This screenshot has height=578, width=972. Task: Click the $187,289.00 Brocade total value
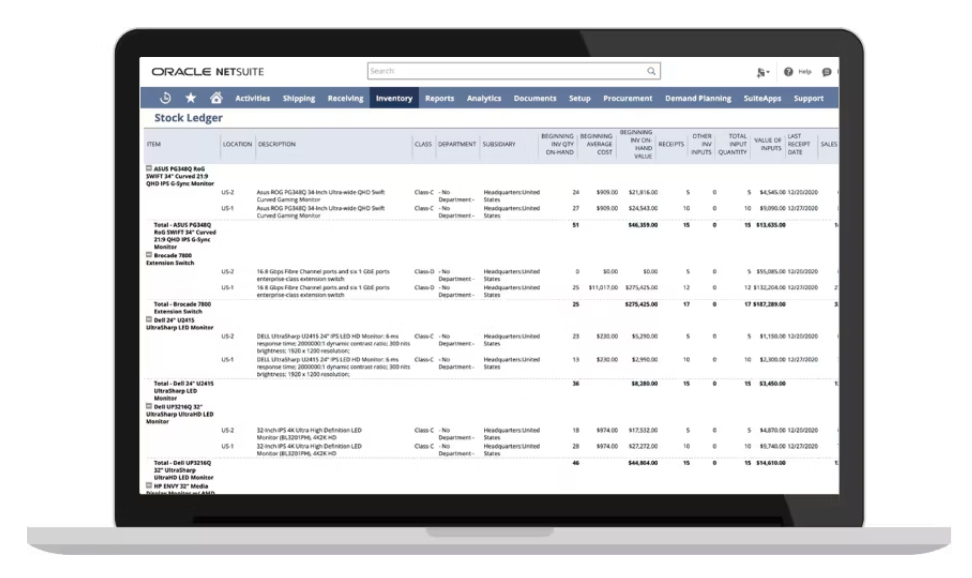(769, 305)
